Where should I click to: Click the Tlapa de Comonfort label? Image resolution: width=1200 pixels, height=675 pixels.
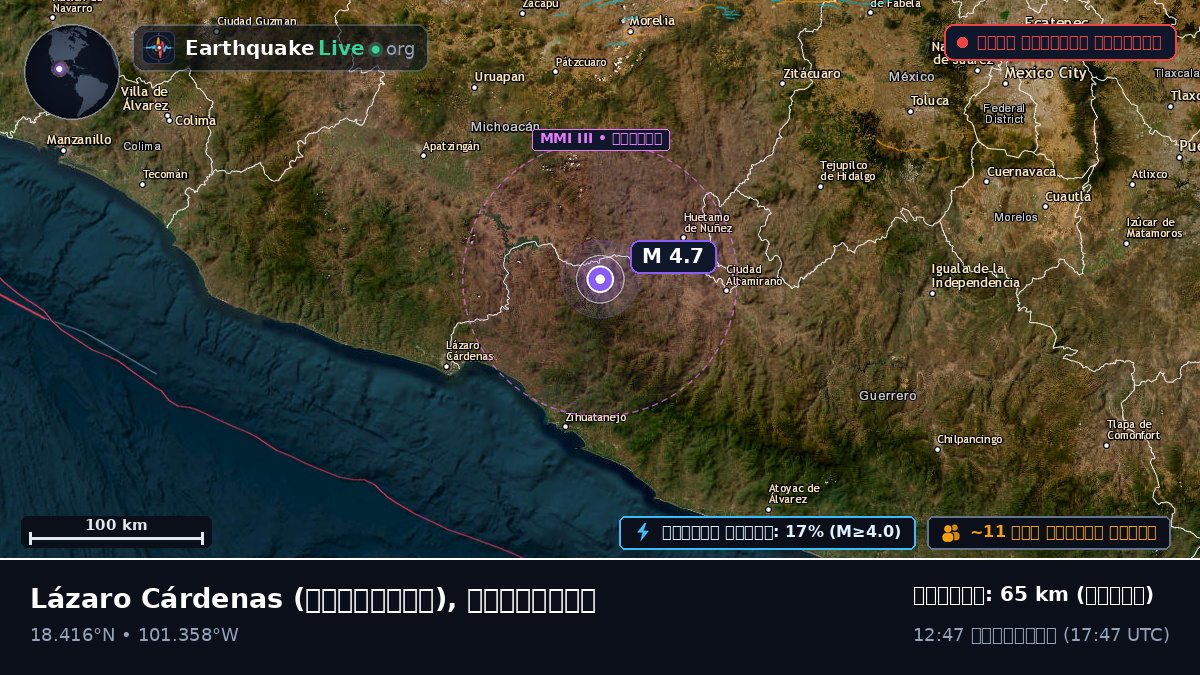click(x=1133, y=430)
